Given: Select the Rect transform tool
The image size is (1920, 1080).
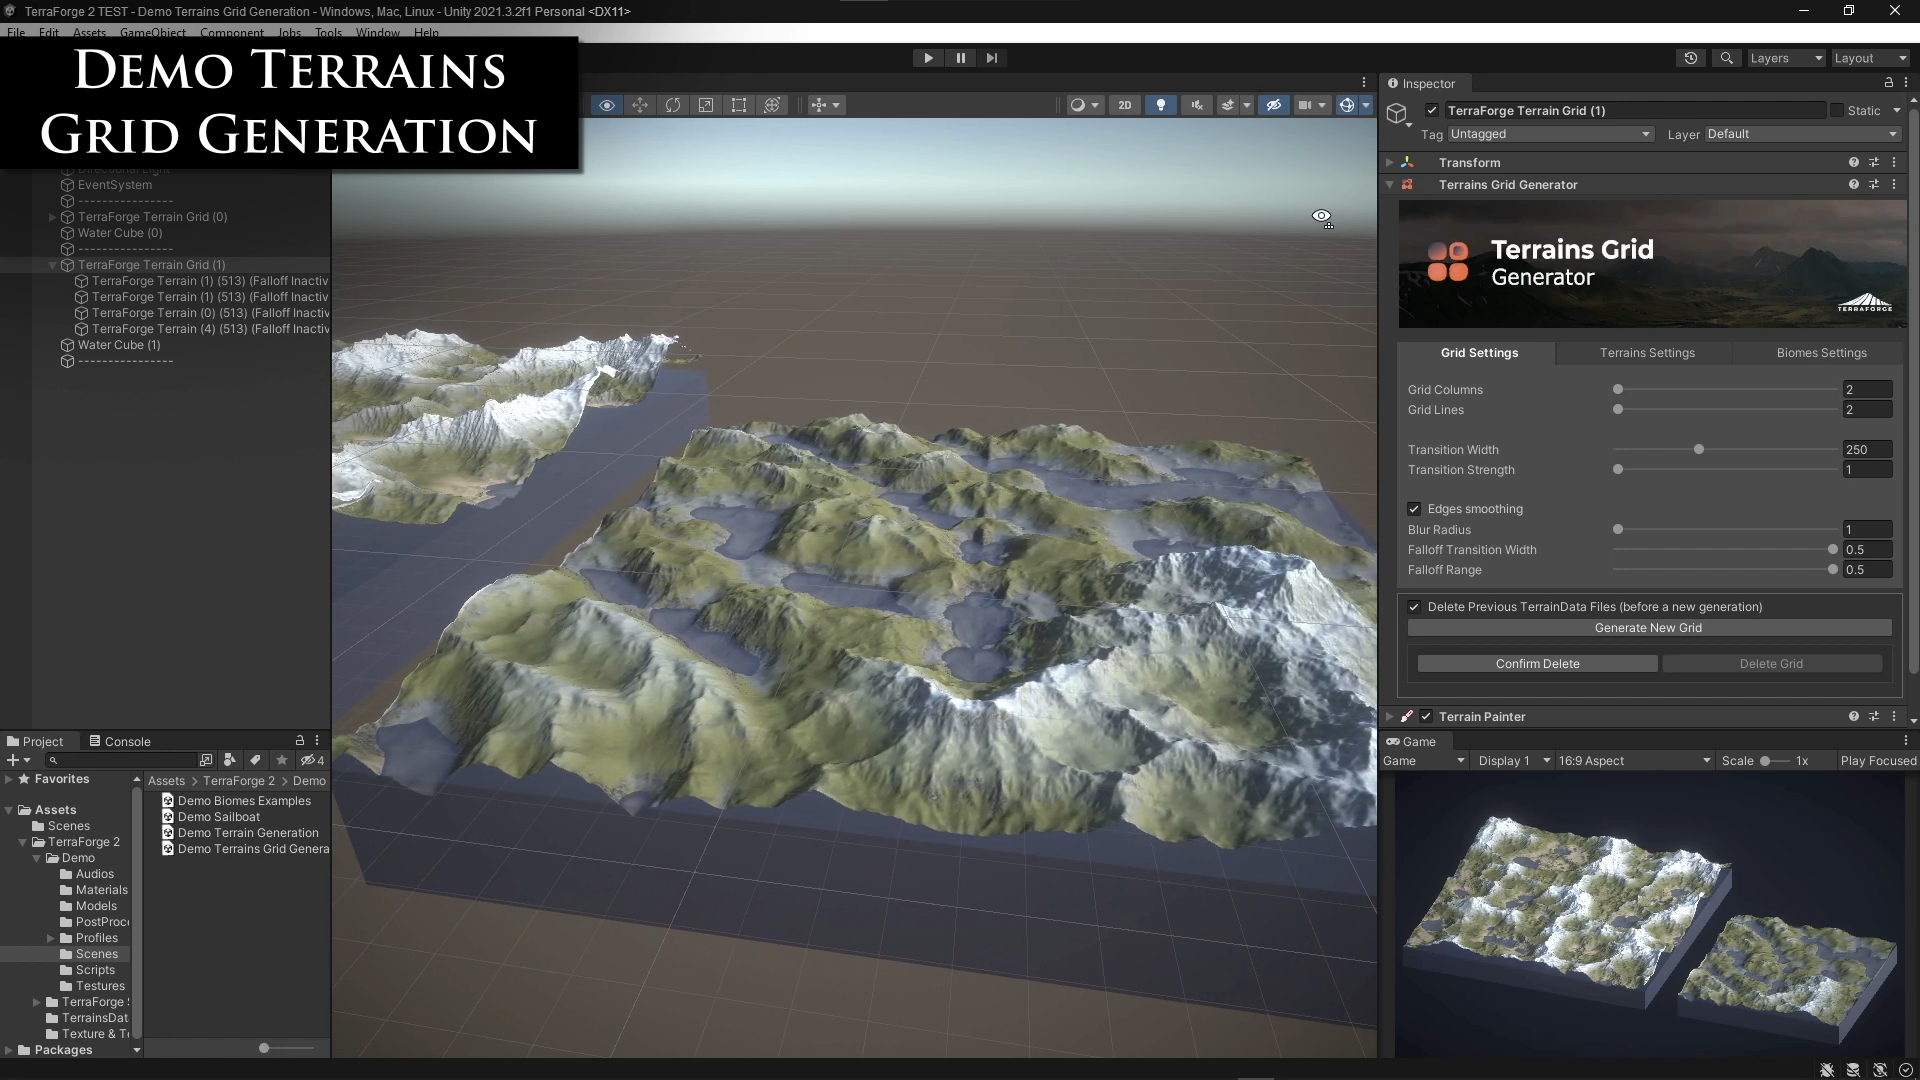Looking at the screenshot, I should 739,105.
